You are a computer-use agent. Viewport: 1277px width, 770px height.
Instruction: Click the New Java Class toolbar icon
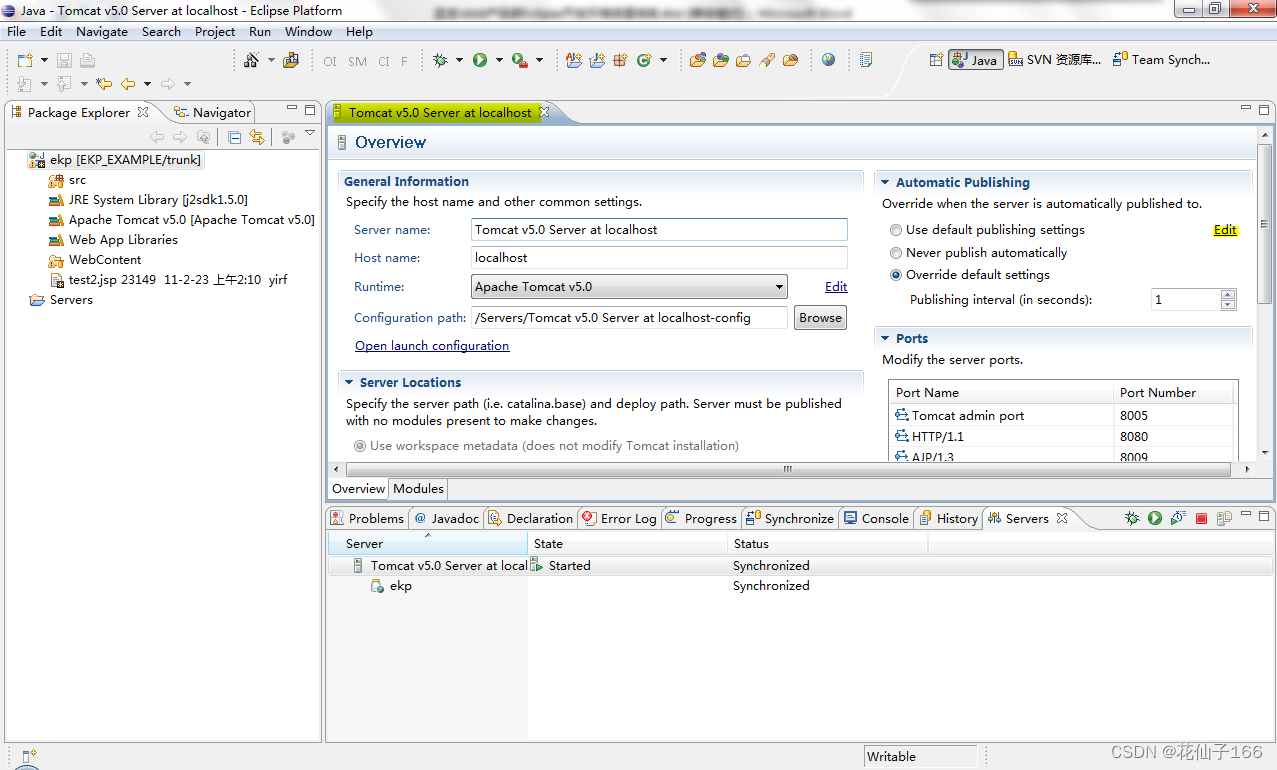(645, 61)
